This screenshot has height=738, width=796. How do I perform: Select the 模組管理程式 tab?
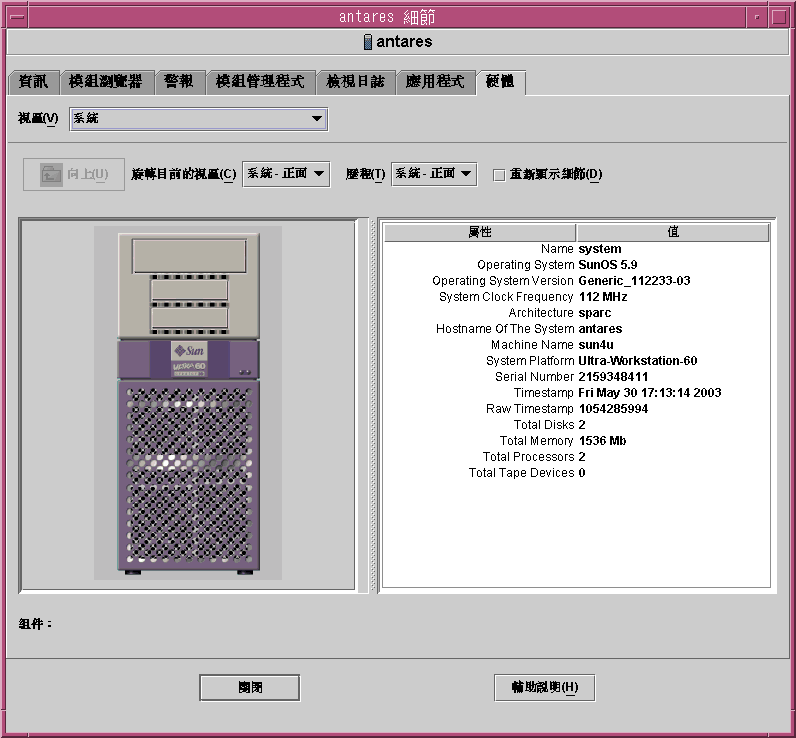(x=260, y=82)
